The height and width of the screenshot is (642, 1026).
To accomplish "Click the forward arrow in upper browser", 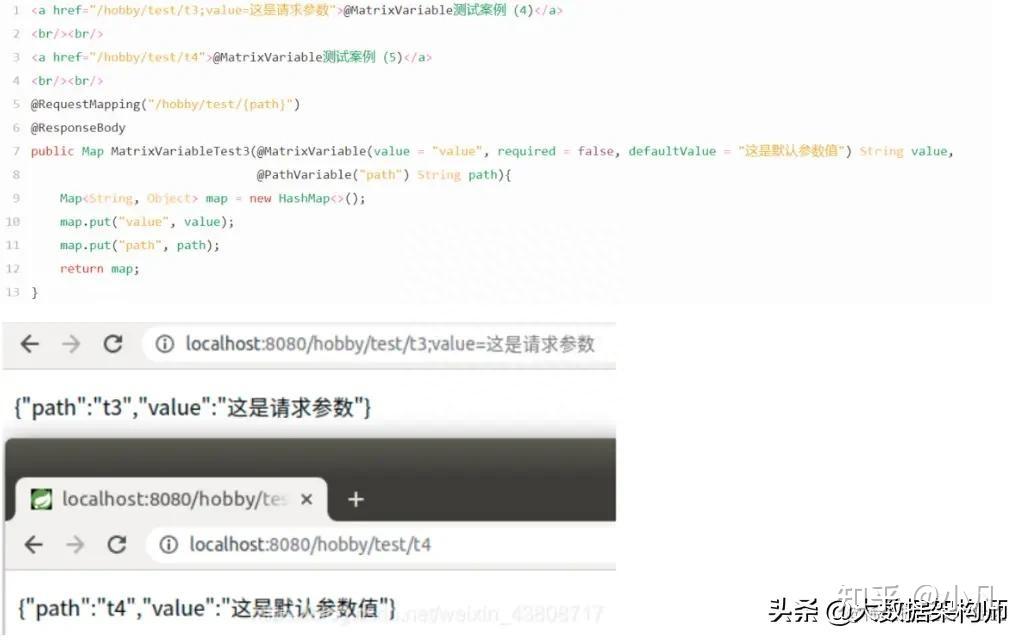I will (71, 344).
